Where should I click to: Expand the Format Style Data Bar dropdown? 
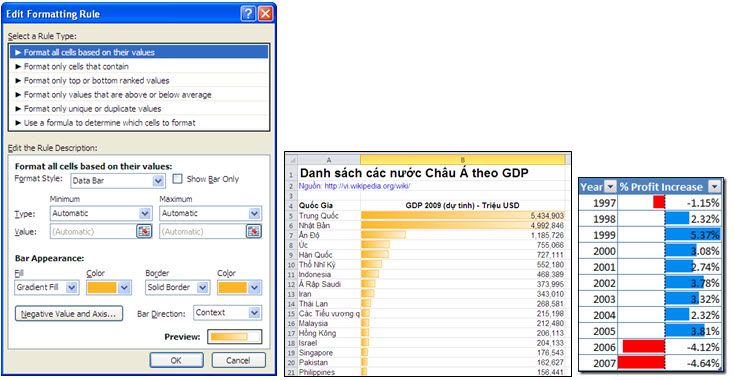click(x=158, y=181)
